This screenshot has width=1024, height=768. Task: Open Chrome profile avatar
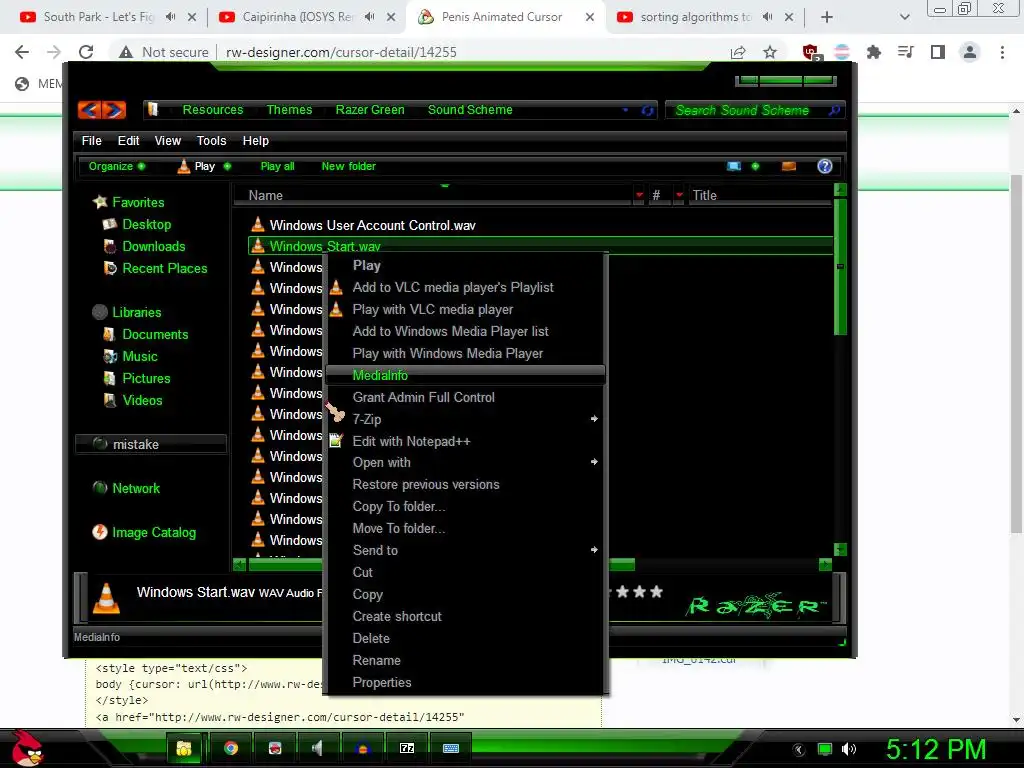coord(970,52)
